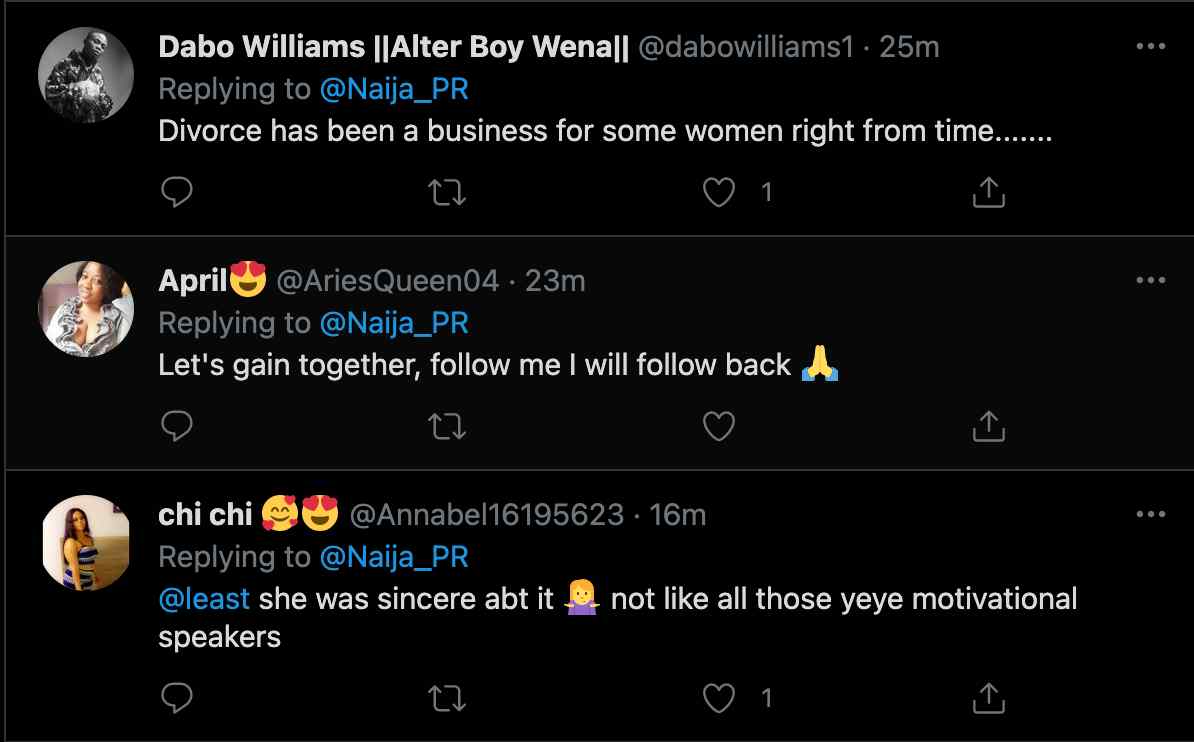Viewport: 1194px width, 742px height.
Task: Reply to April's follow-back tweet
Action: 177,426
